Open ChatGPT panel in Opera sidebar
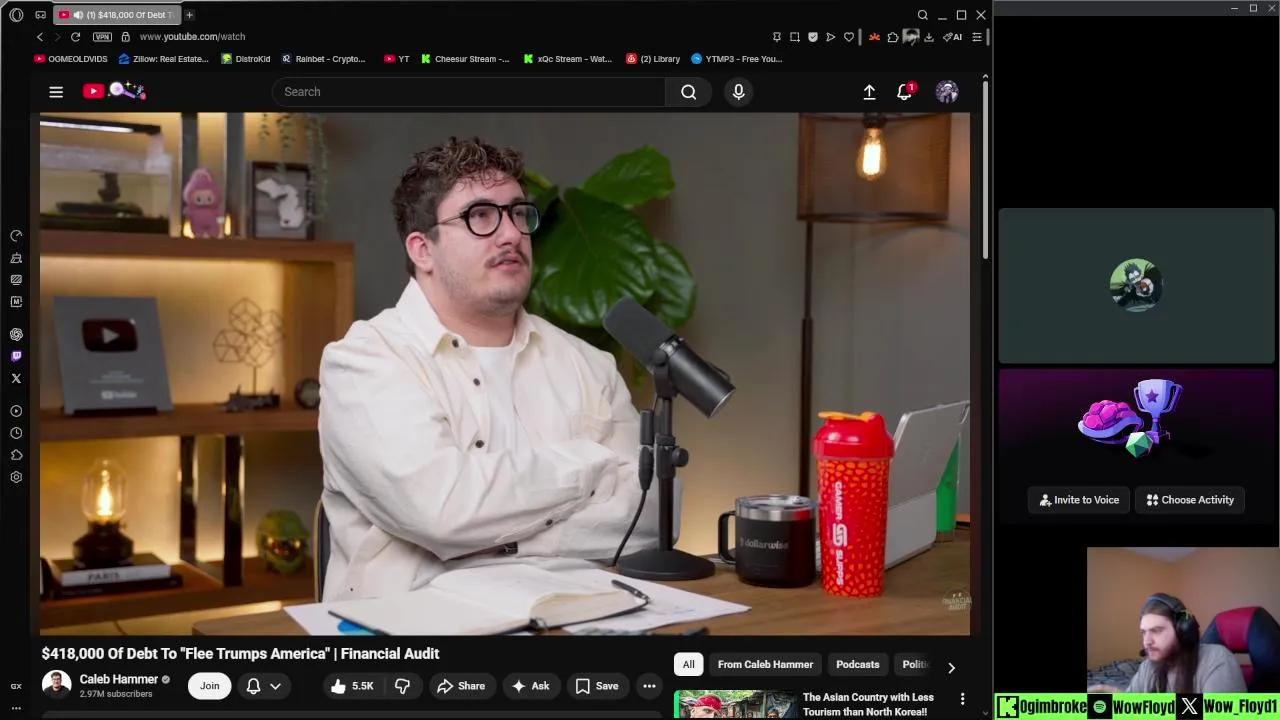 point(16,334)
